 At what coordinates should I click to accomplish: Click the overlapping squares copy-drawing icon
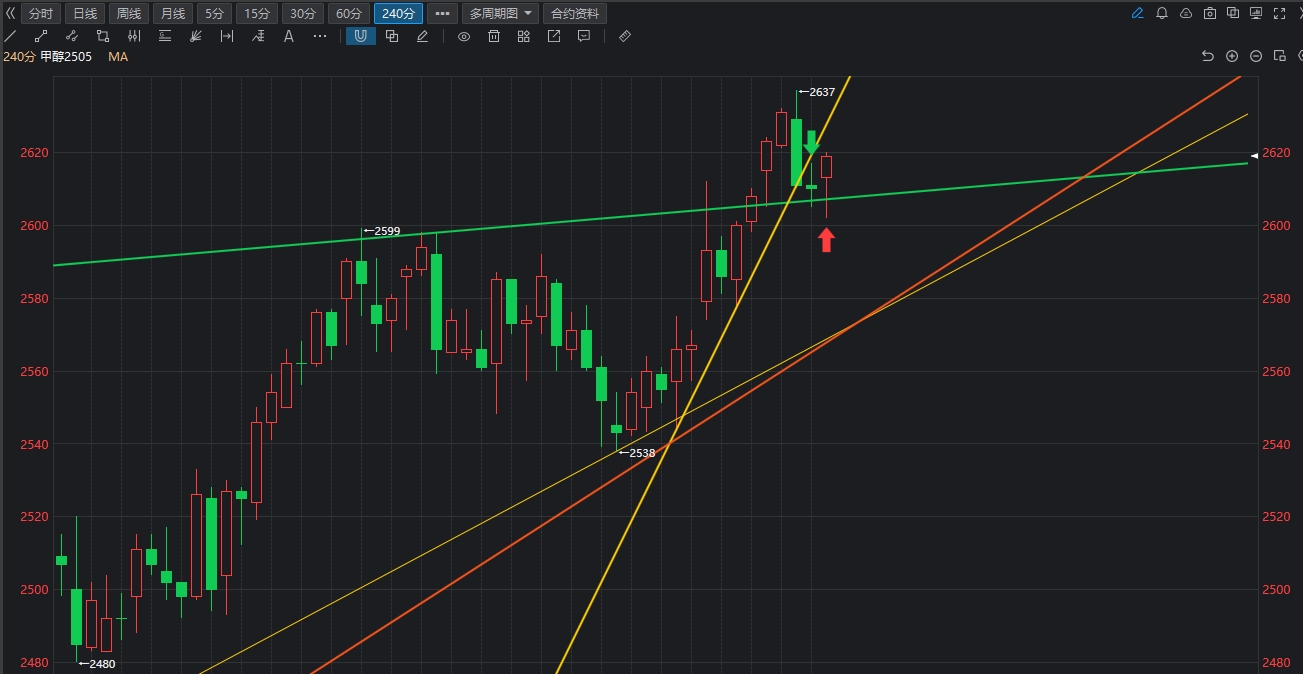click(392, 36)
